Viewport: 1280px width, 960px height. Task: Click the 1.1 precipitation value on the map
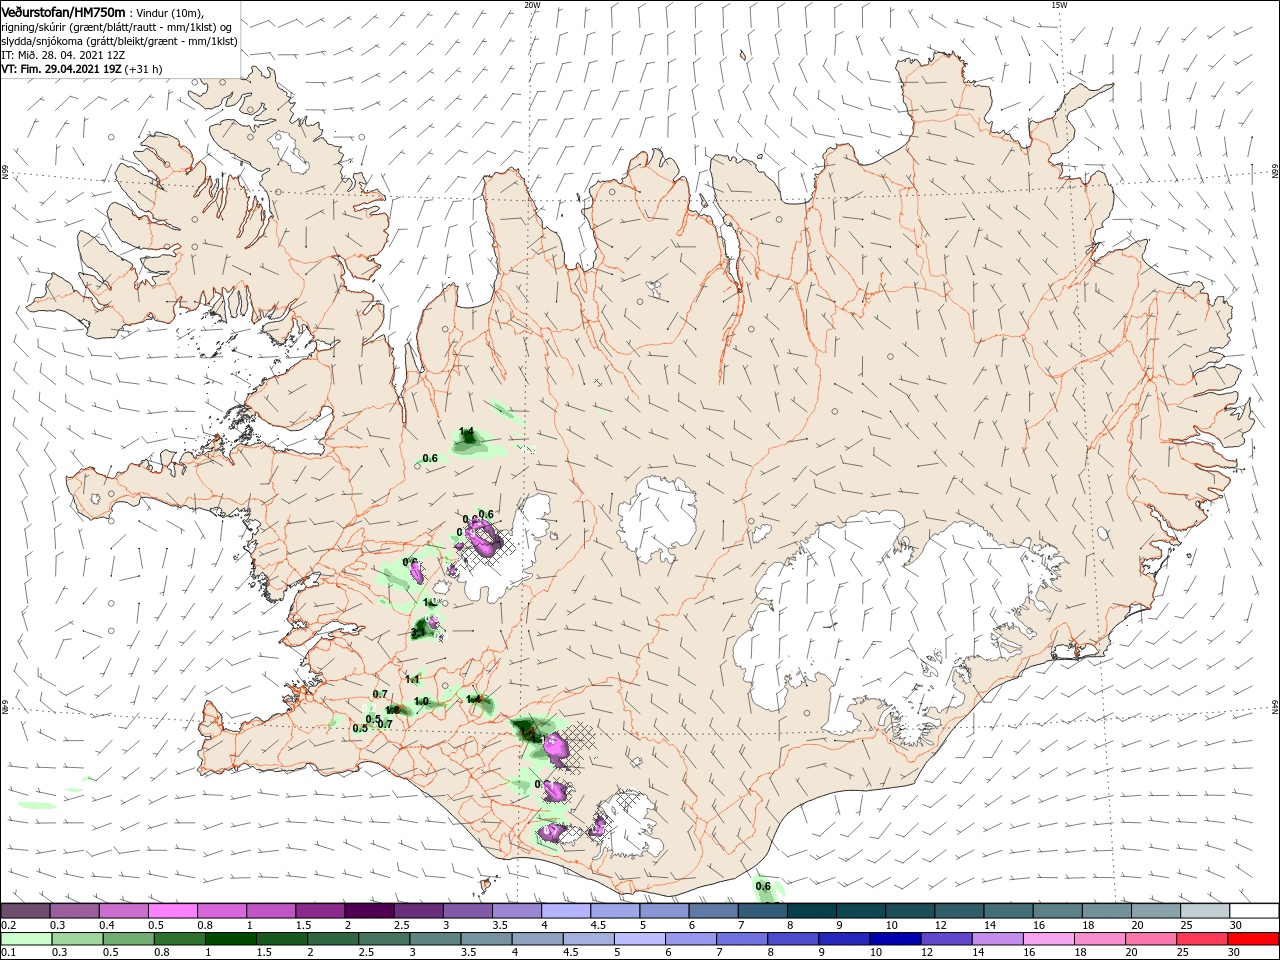(x=413, y=679)
